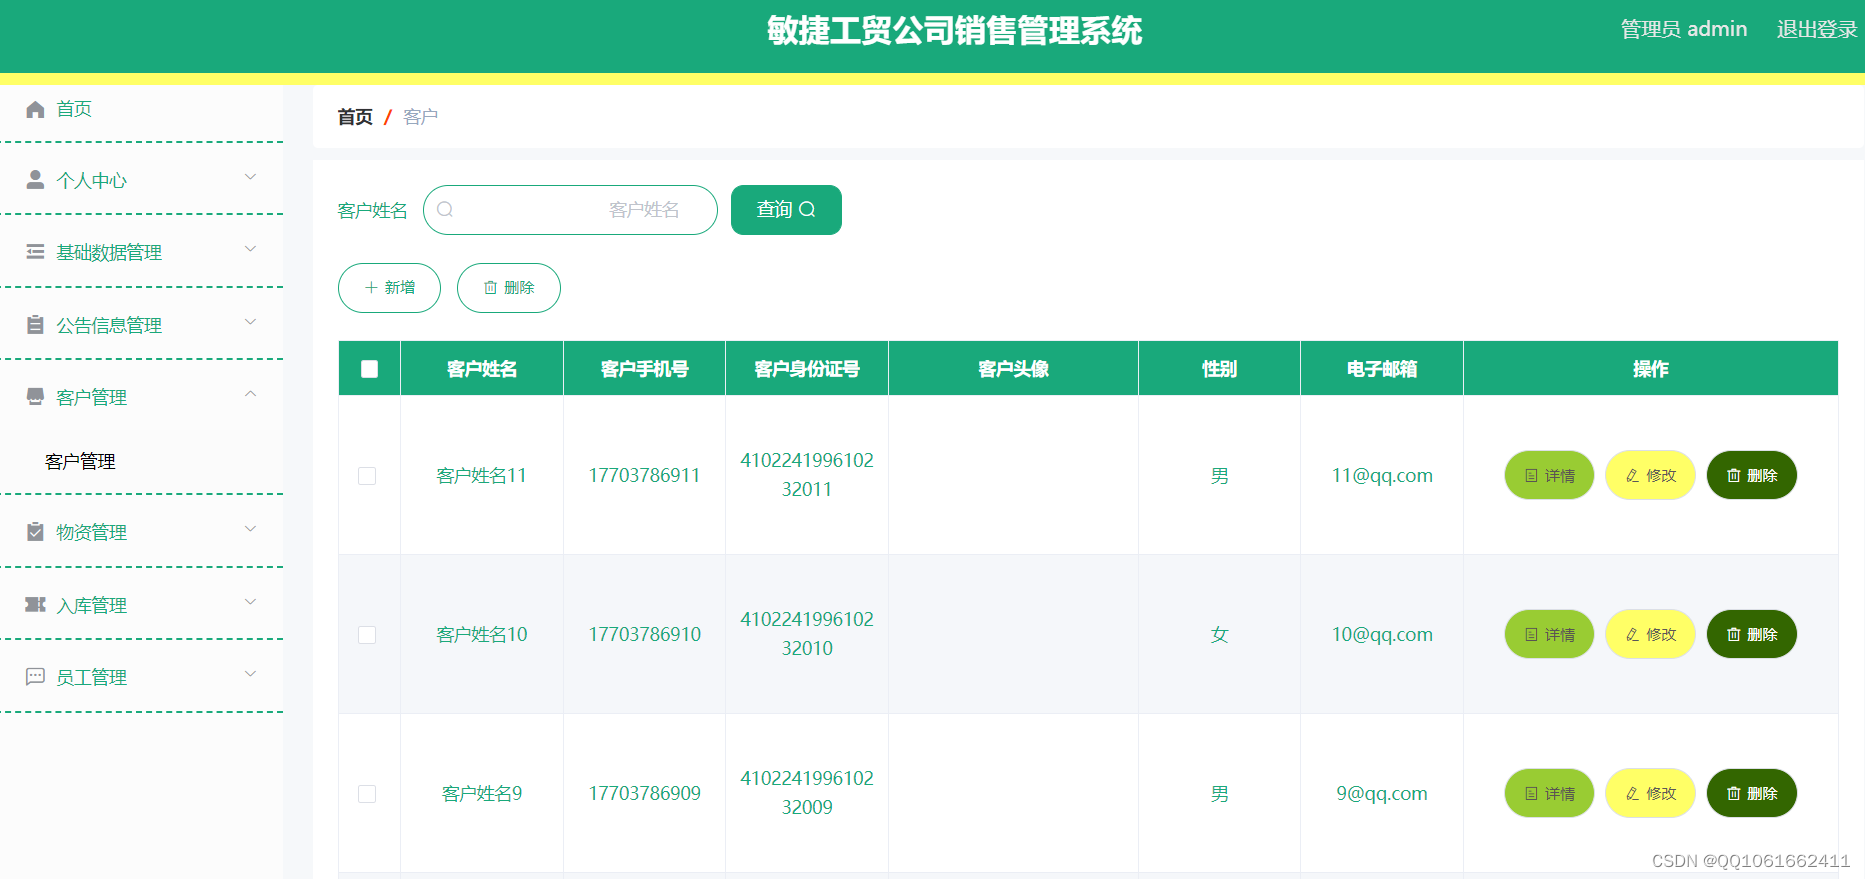Screen dimensions: 1865x879
Task: Click the 删除 batch delete button above table
Action: [x=508, y=288]
